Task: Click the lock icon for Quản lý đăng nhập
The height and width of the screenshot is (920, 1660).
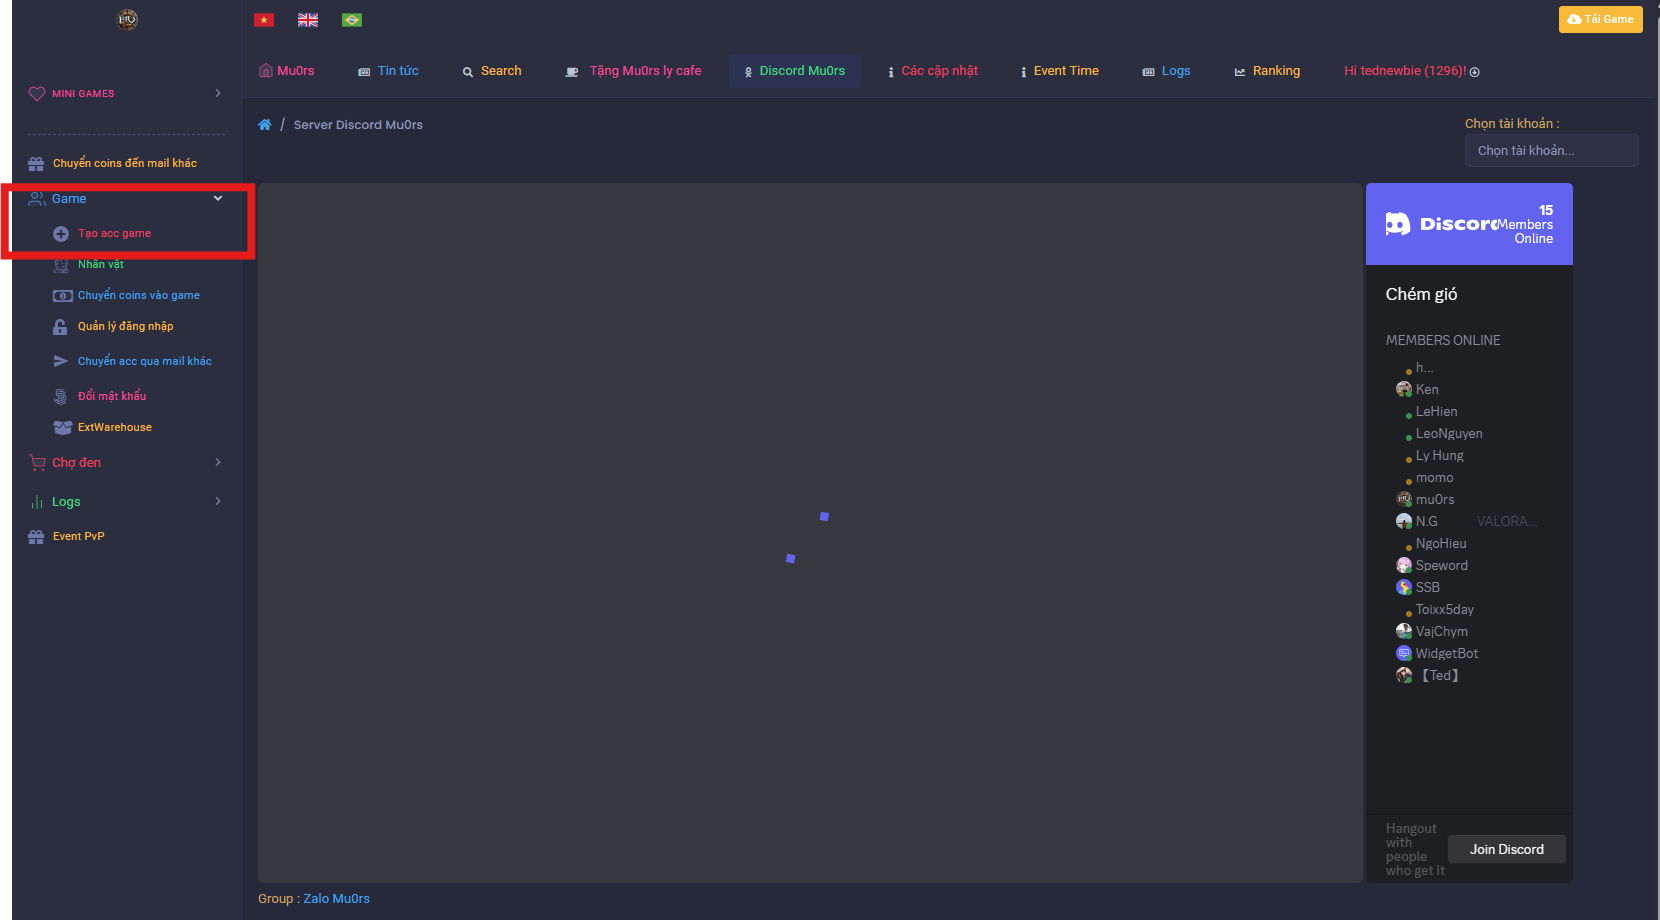Action: coord(61,326)
